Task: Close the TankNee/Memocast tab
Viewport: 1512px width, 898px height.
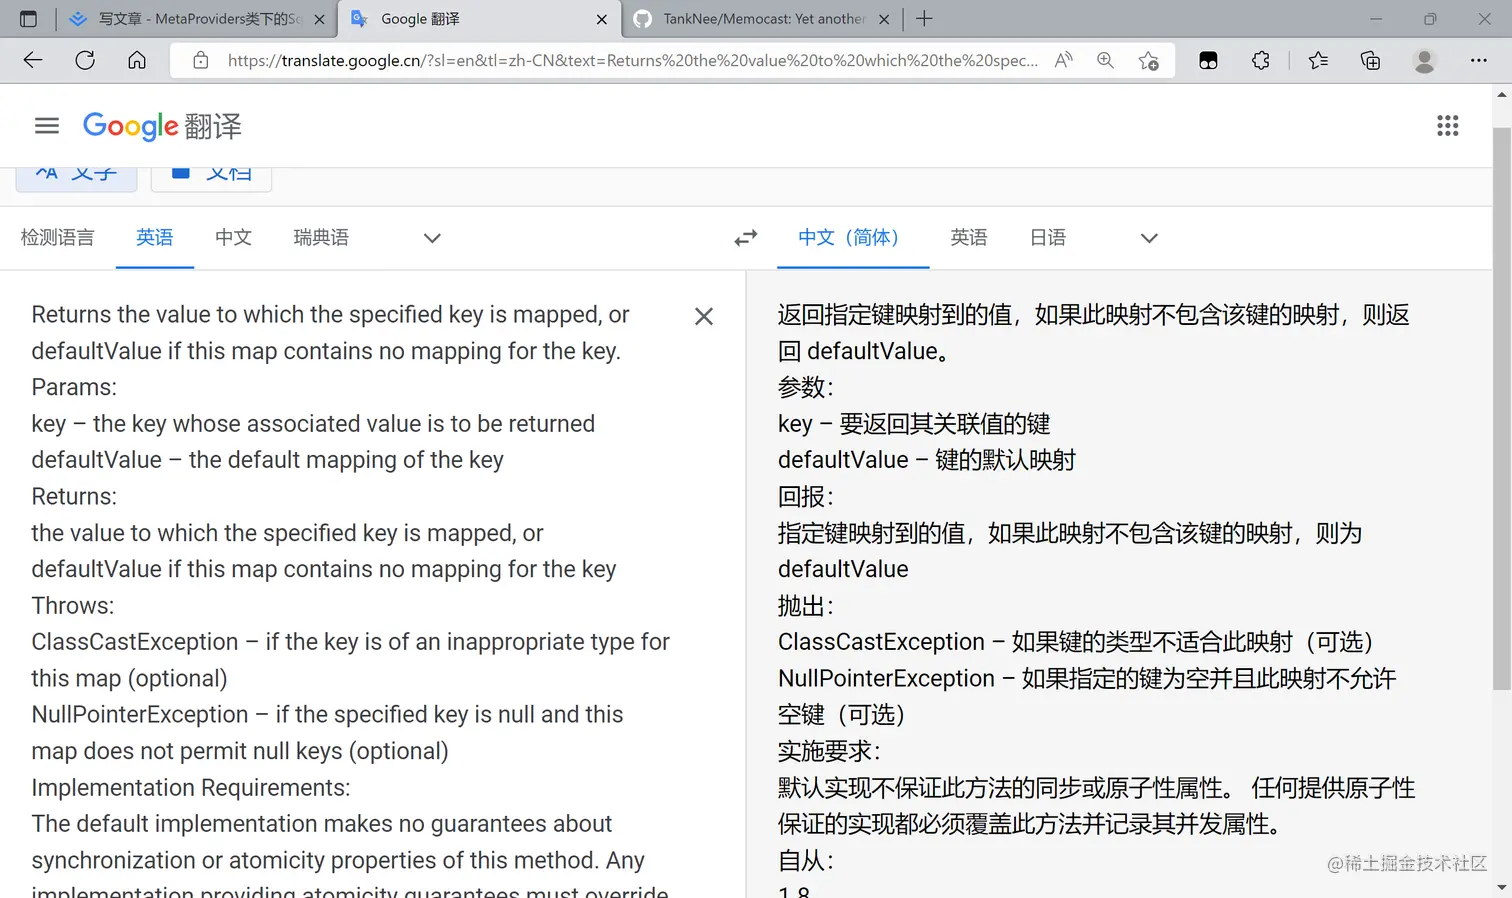Action: click(x=884, y=19)
